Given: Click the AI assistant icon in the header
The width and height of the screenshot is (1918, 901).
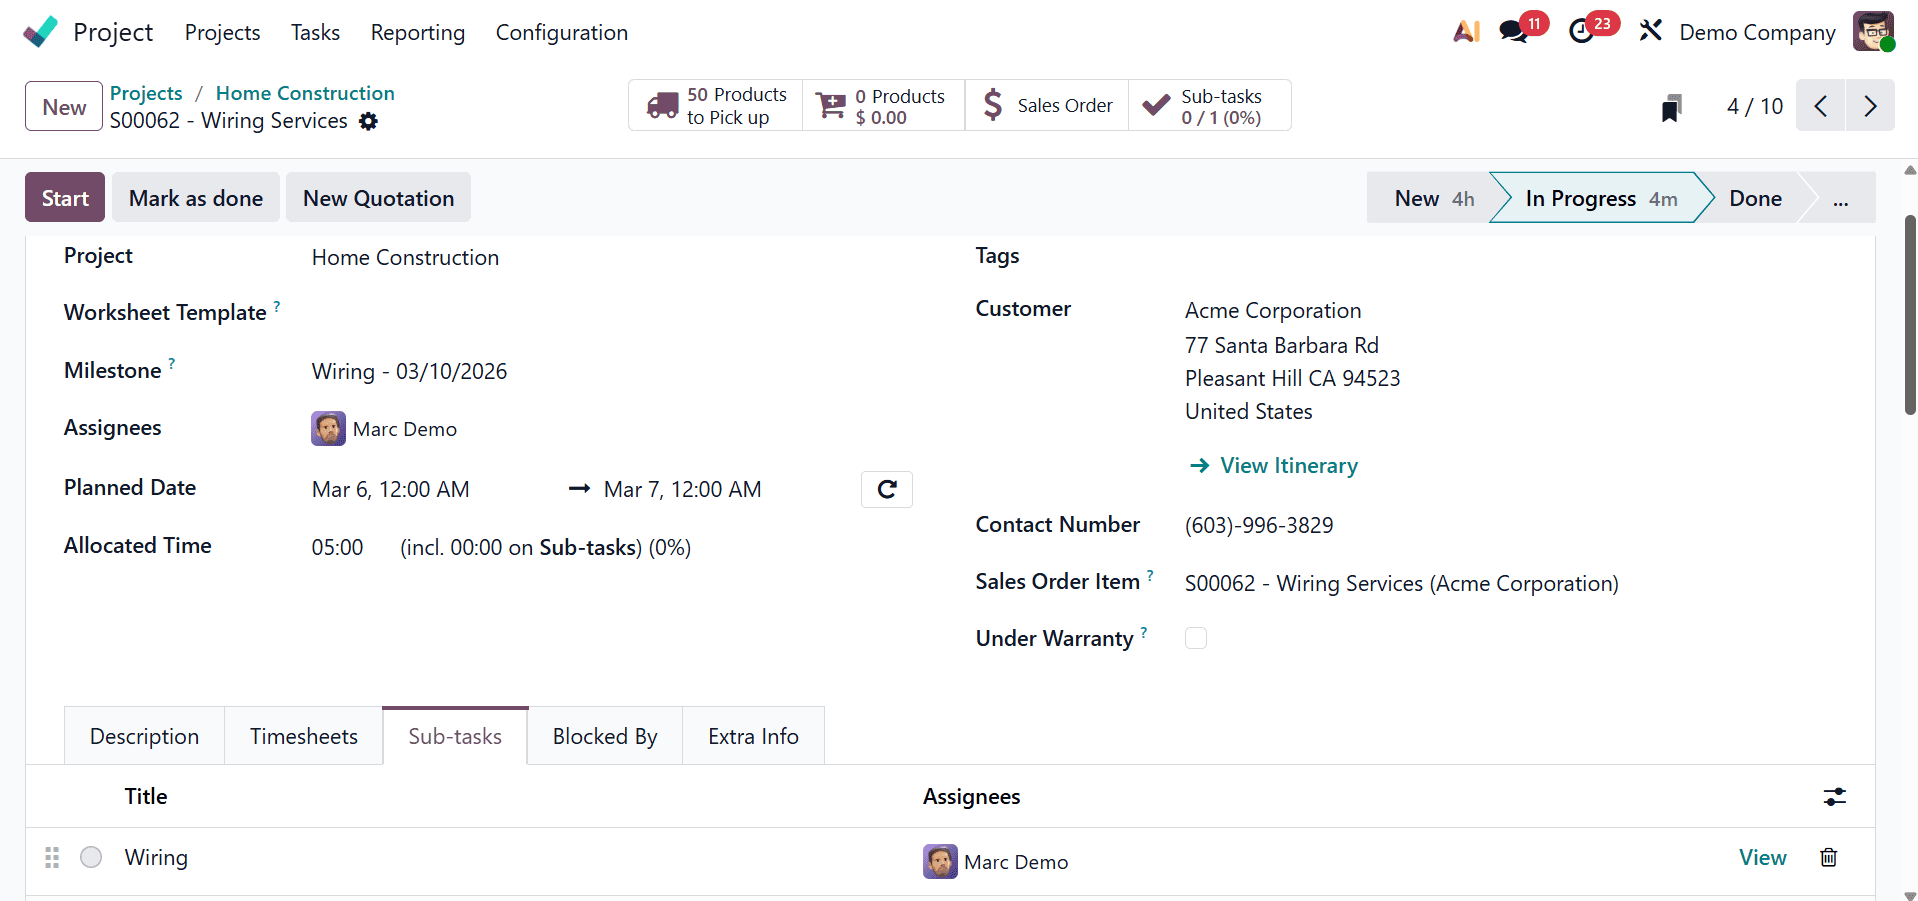Looking at the screenshot, I should [1465, 31].
